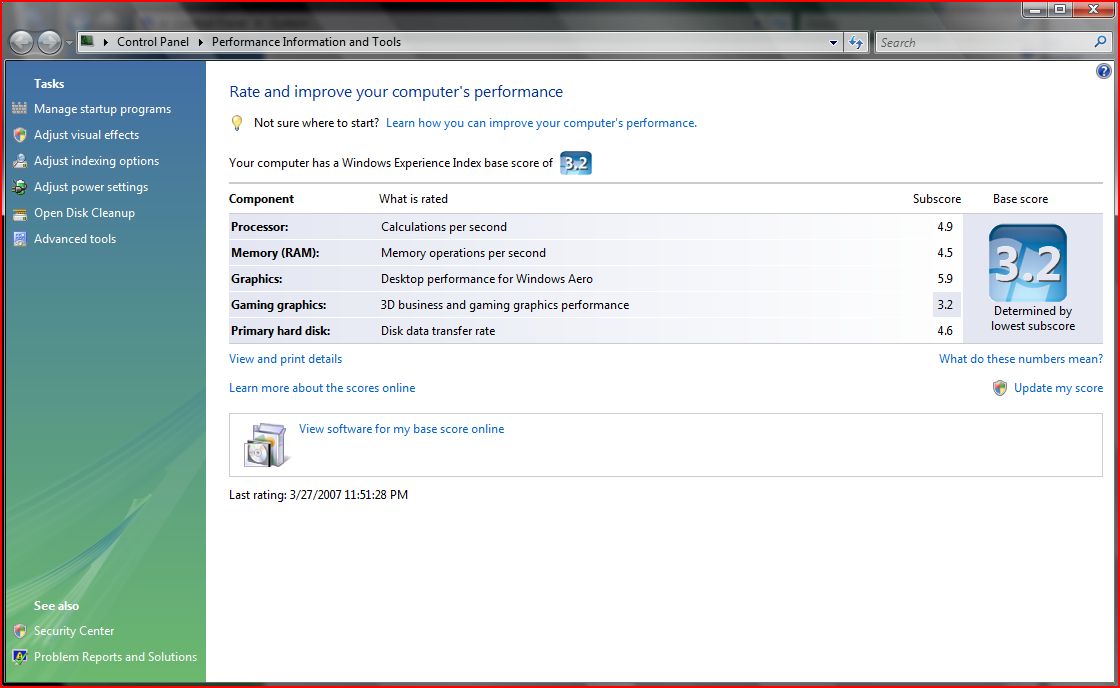1120x688 pixels.
Task: Click the Memory subscore 4.5
Action: (x=945, y=253)
